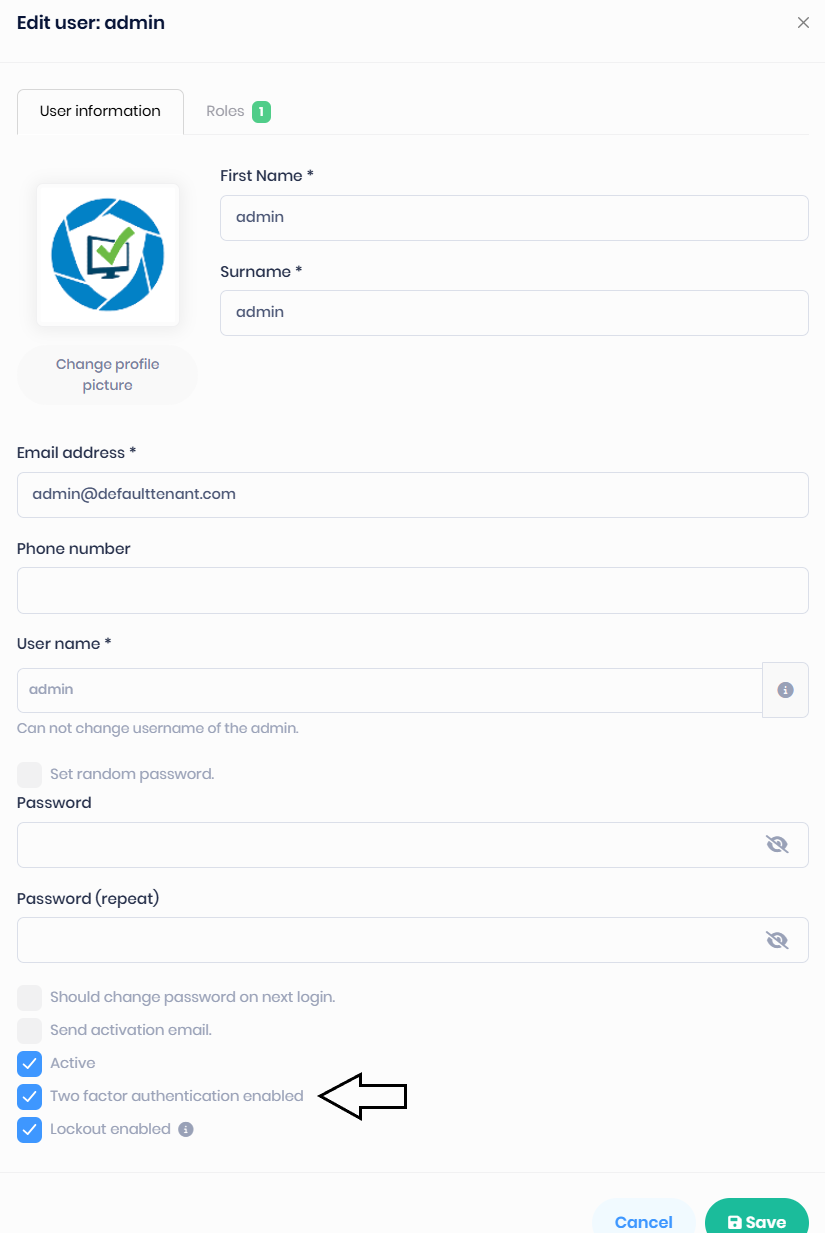Switch to the Roles tab
The image size is (825, 1233).
[x=226, y=112]
